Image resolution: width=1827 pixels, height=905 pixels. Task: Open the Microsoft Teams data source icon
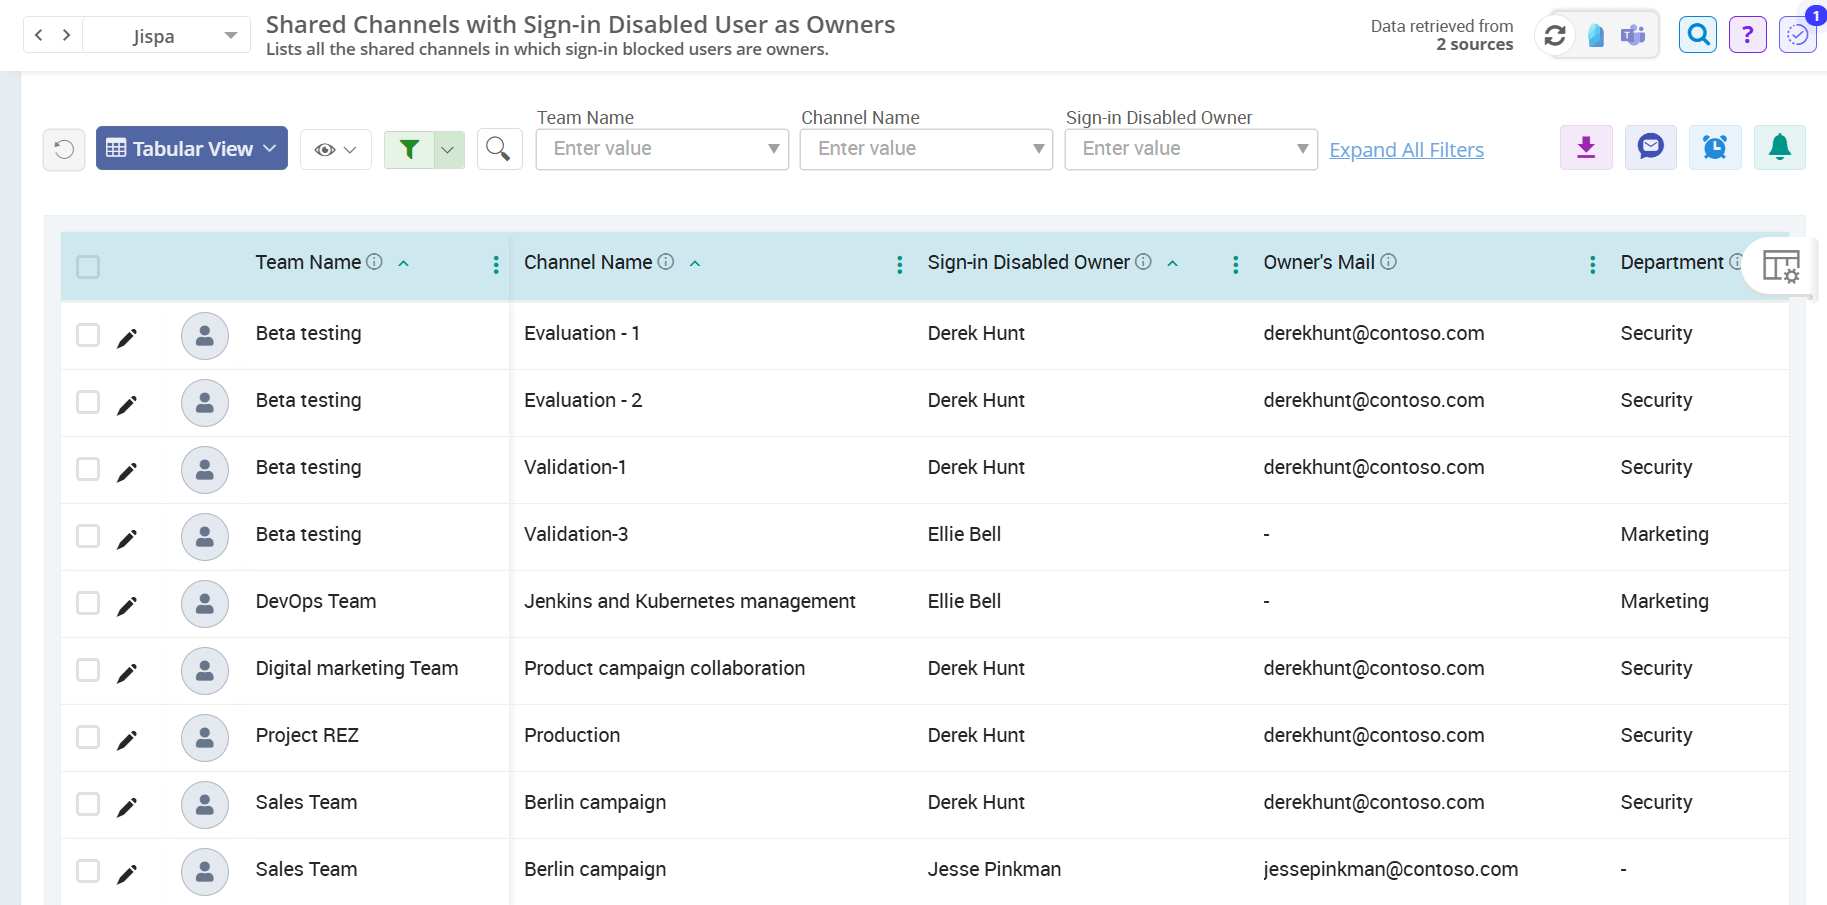click(x=1633, y=35)
